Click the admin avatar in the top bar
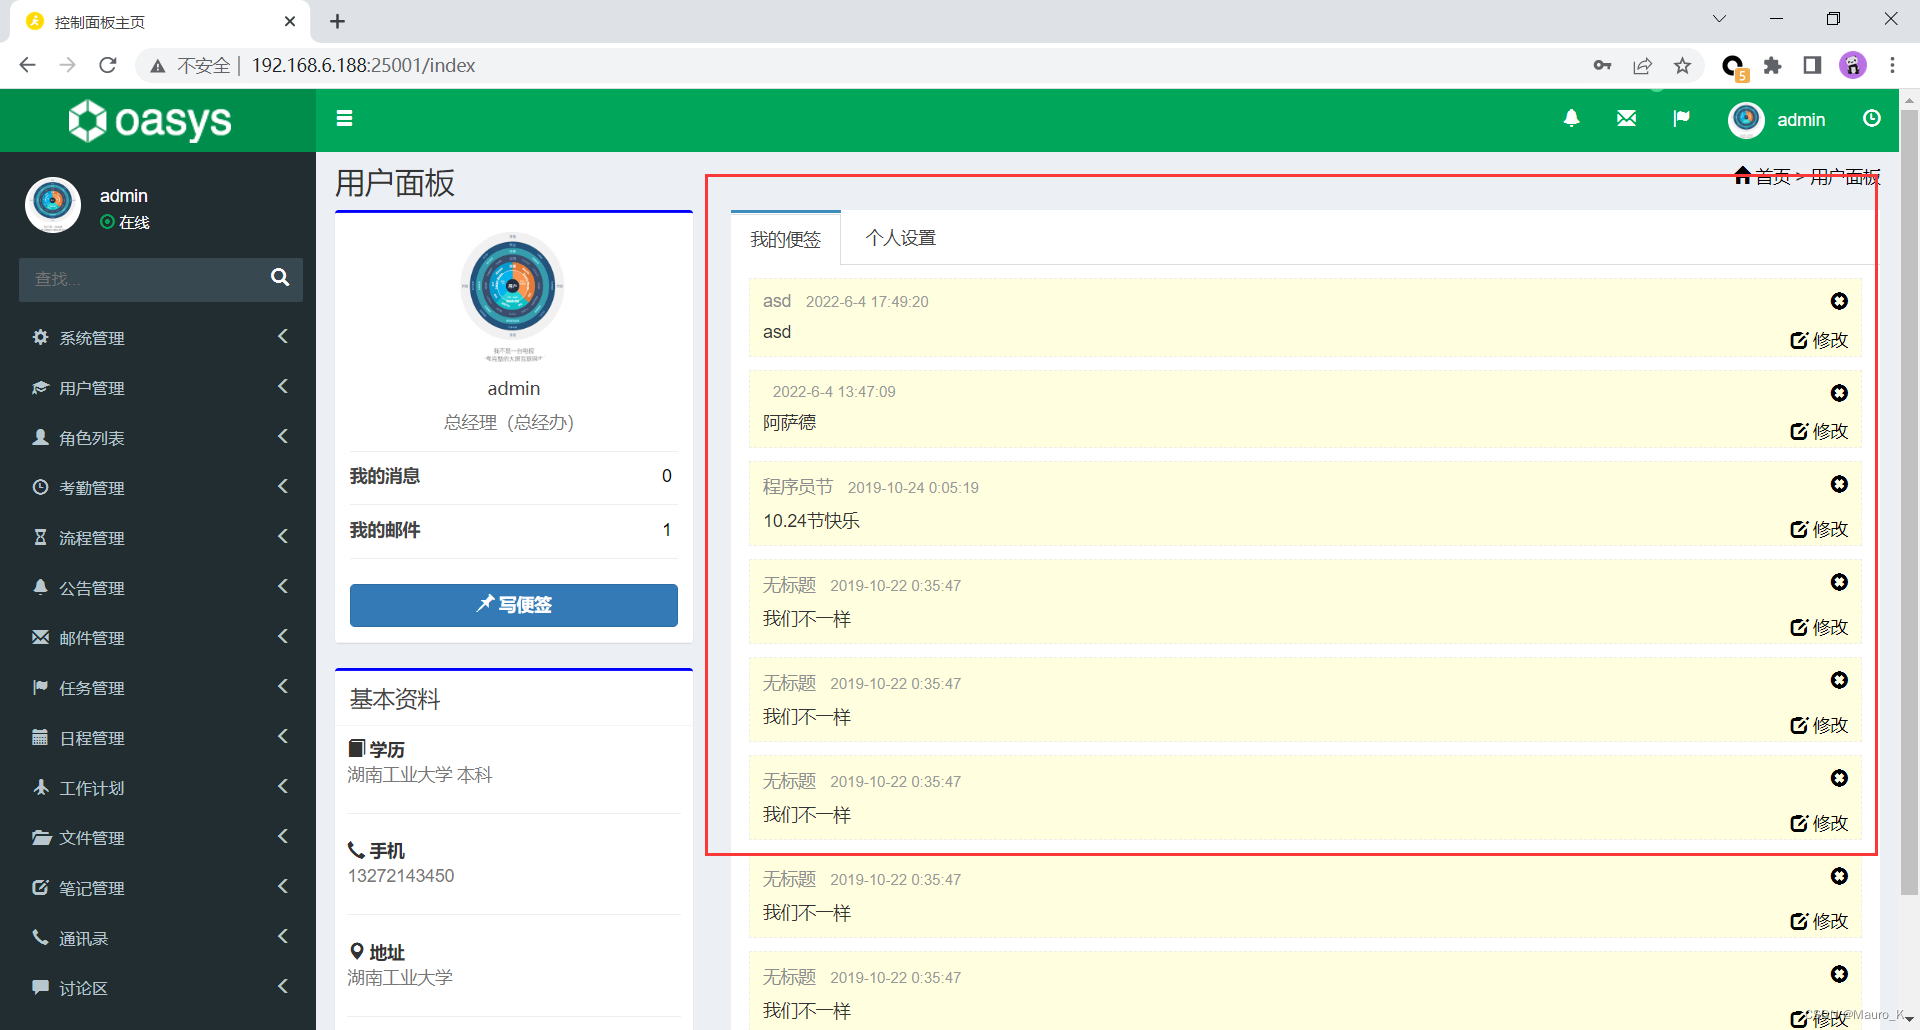Viewport: 1920px width, 1030px height. (x=1745, y=119)
